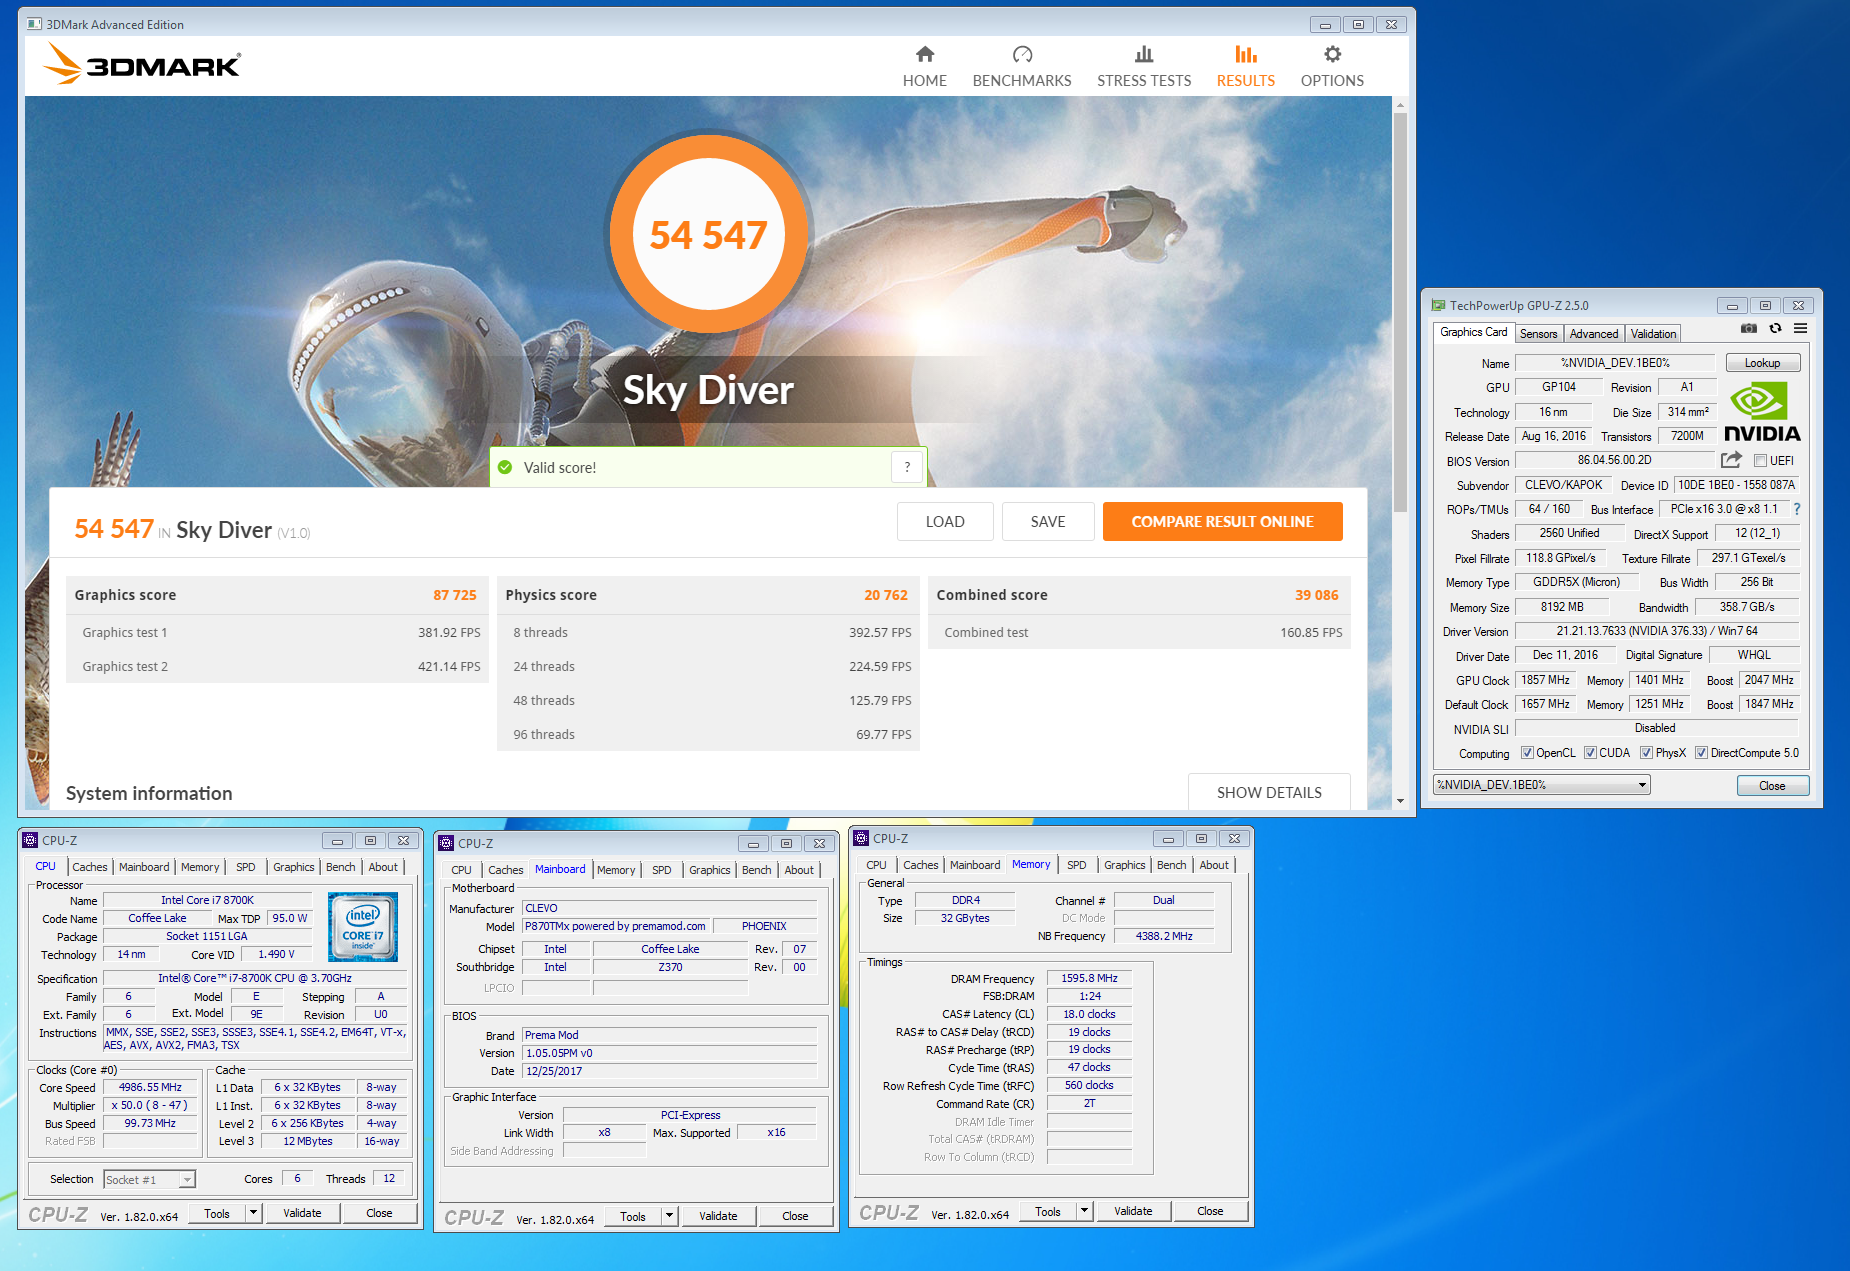Click the Combined score value 39 086
This screenshot has height=1271, width=1850.
click(x=1317, y=595)
